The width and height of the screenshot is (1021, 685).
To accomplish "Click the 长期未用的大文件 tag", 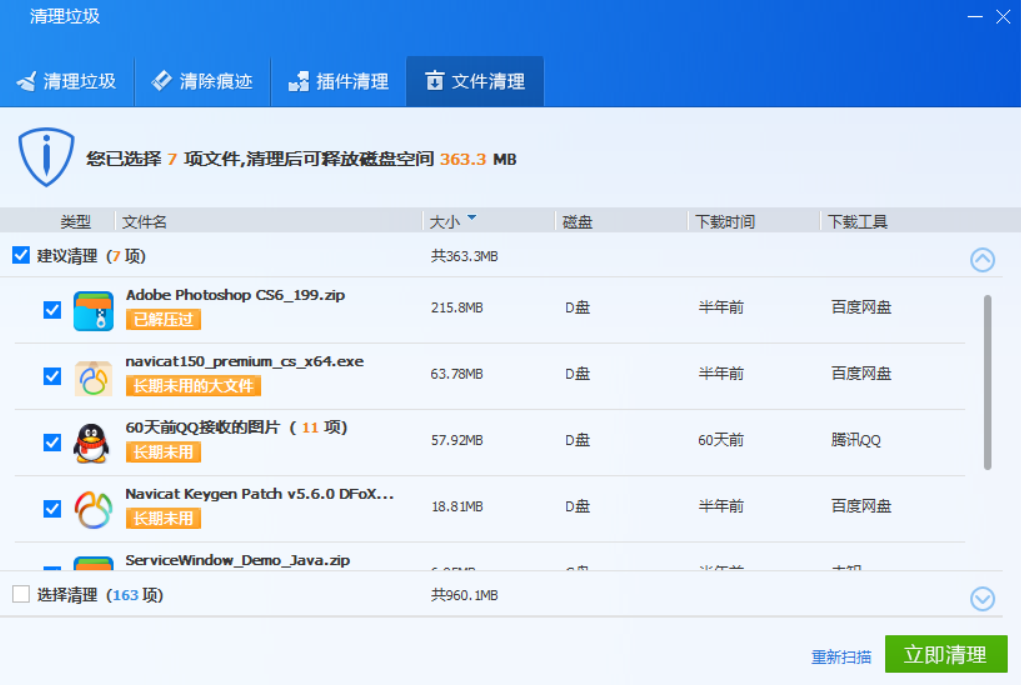I will 193,386.
